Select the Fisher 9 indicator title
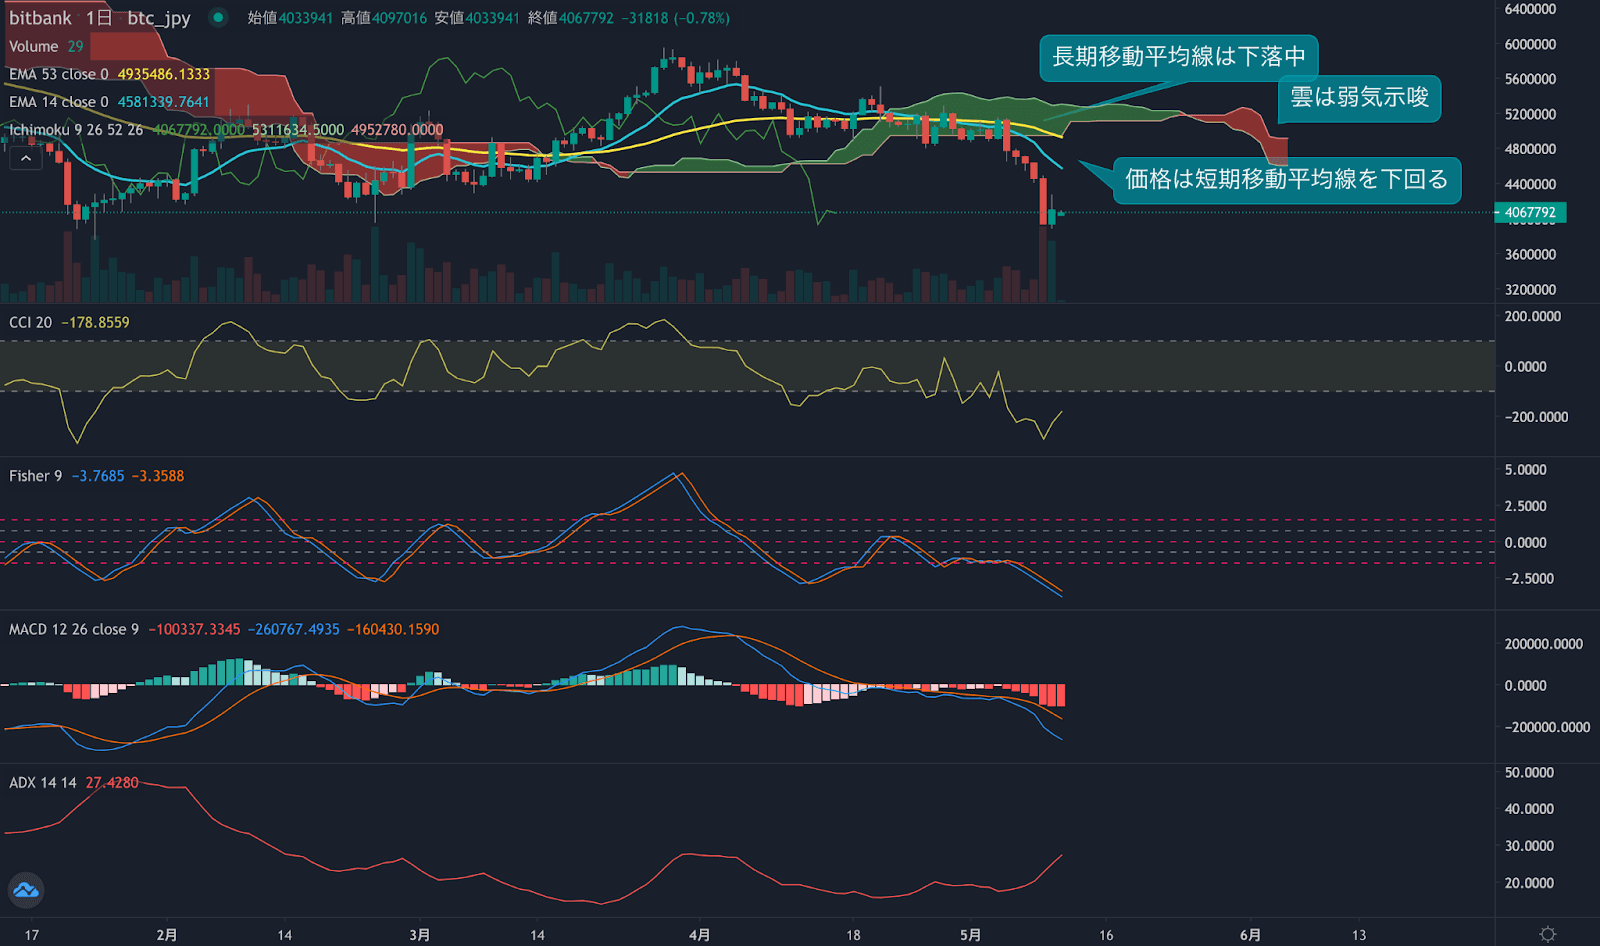The width and height of the screenshot is (1600, 946). tap(35, 476)
